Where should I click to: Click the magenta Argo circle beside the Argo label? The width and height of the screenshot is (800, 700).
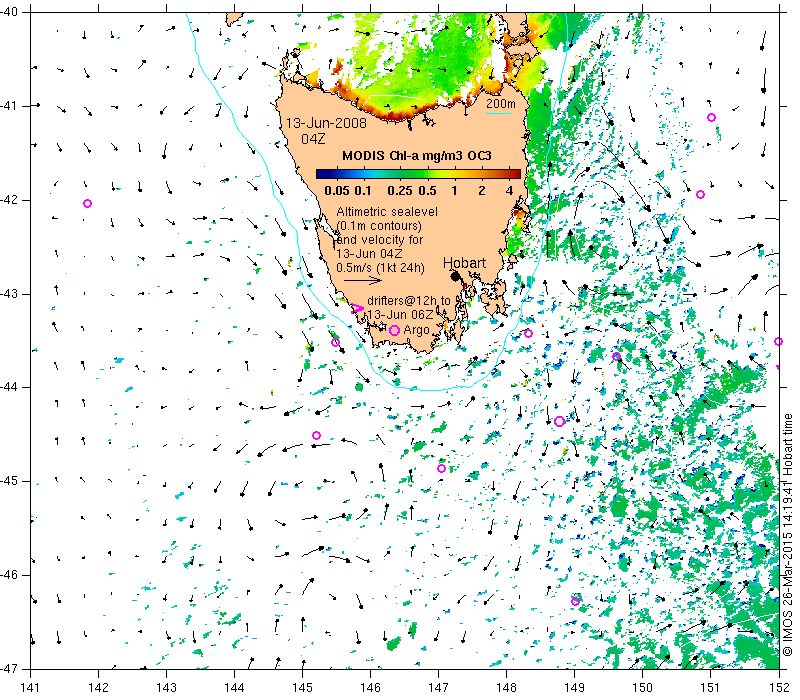pyautogui.click(x=394, y=331)
